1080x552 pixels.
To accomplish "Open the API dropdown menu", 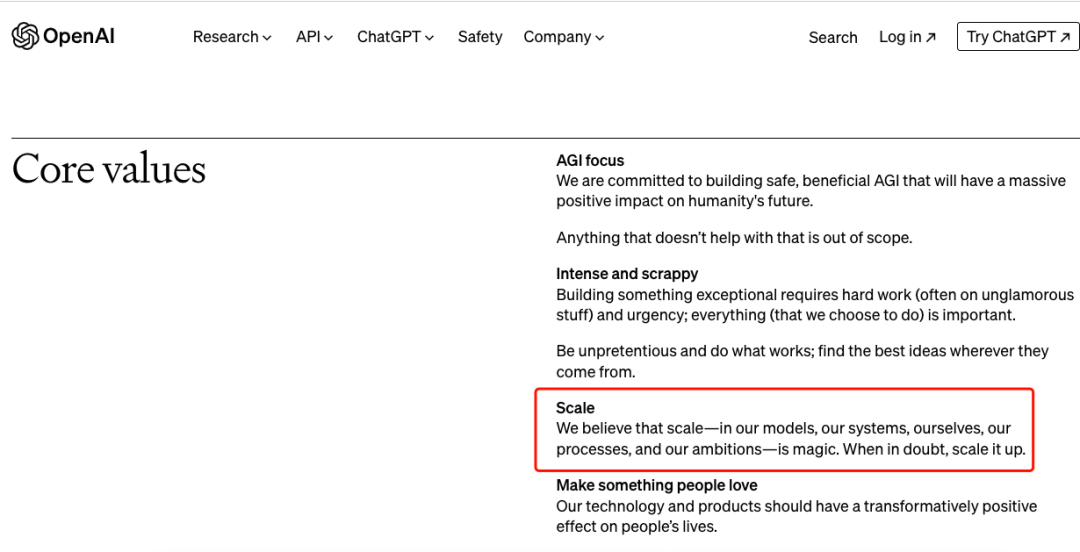I will click(314, 37).
